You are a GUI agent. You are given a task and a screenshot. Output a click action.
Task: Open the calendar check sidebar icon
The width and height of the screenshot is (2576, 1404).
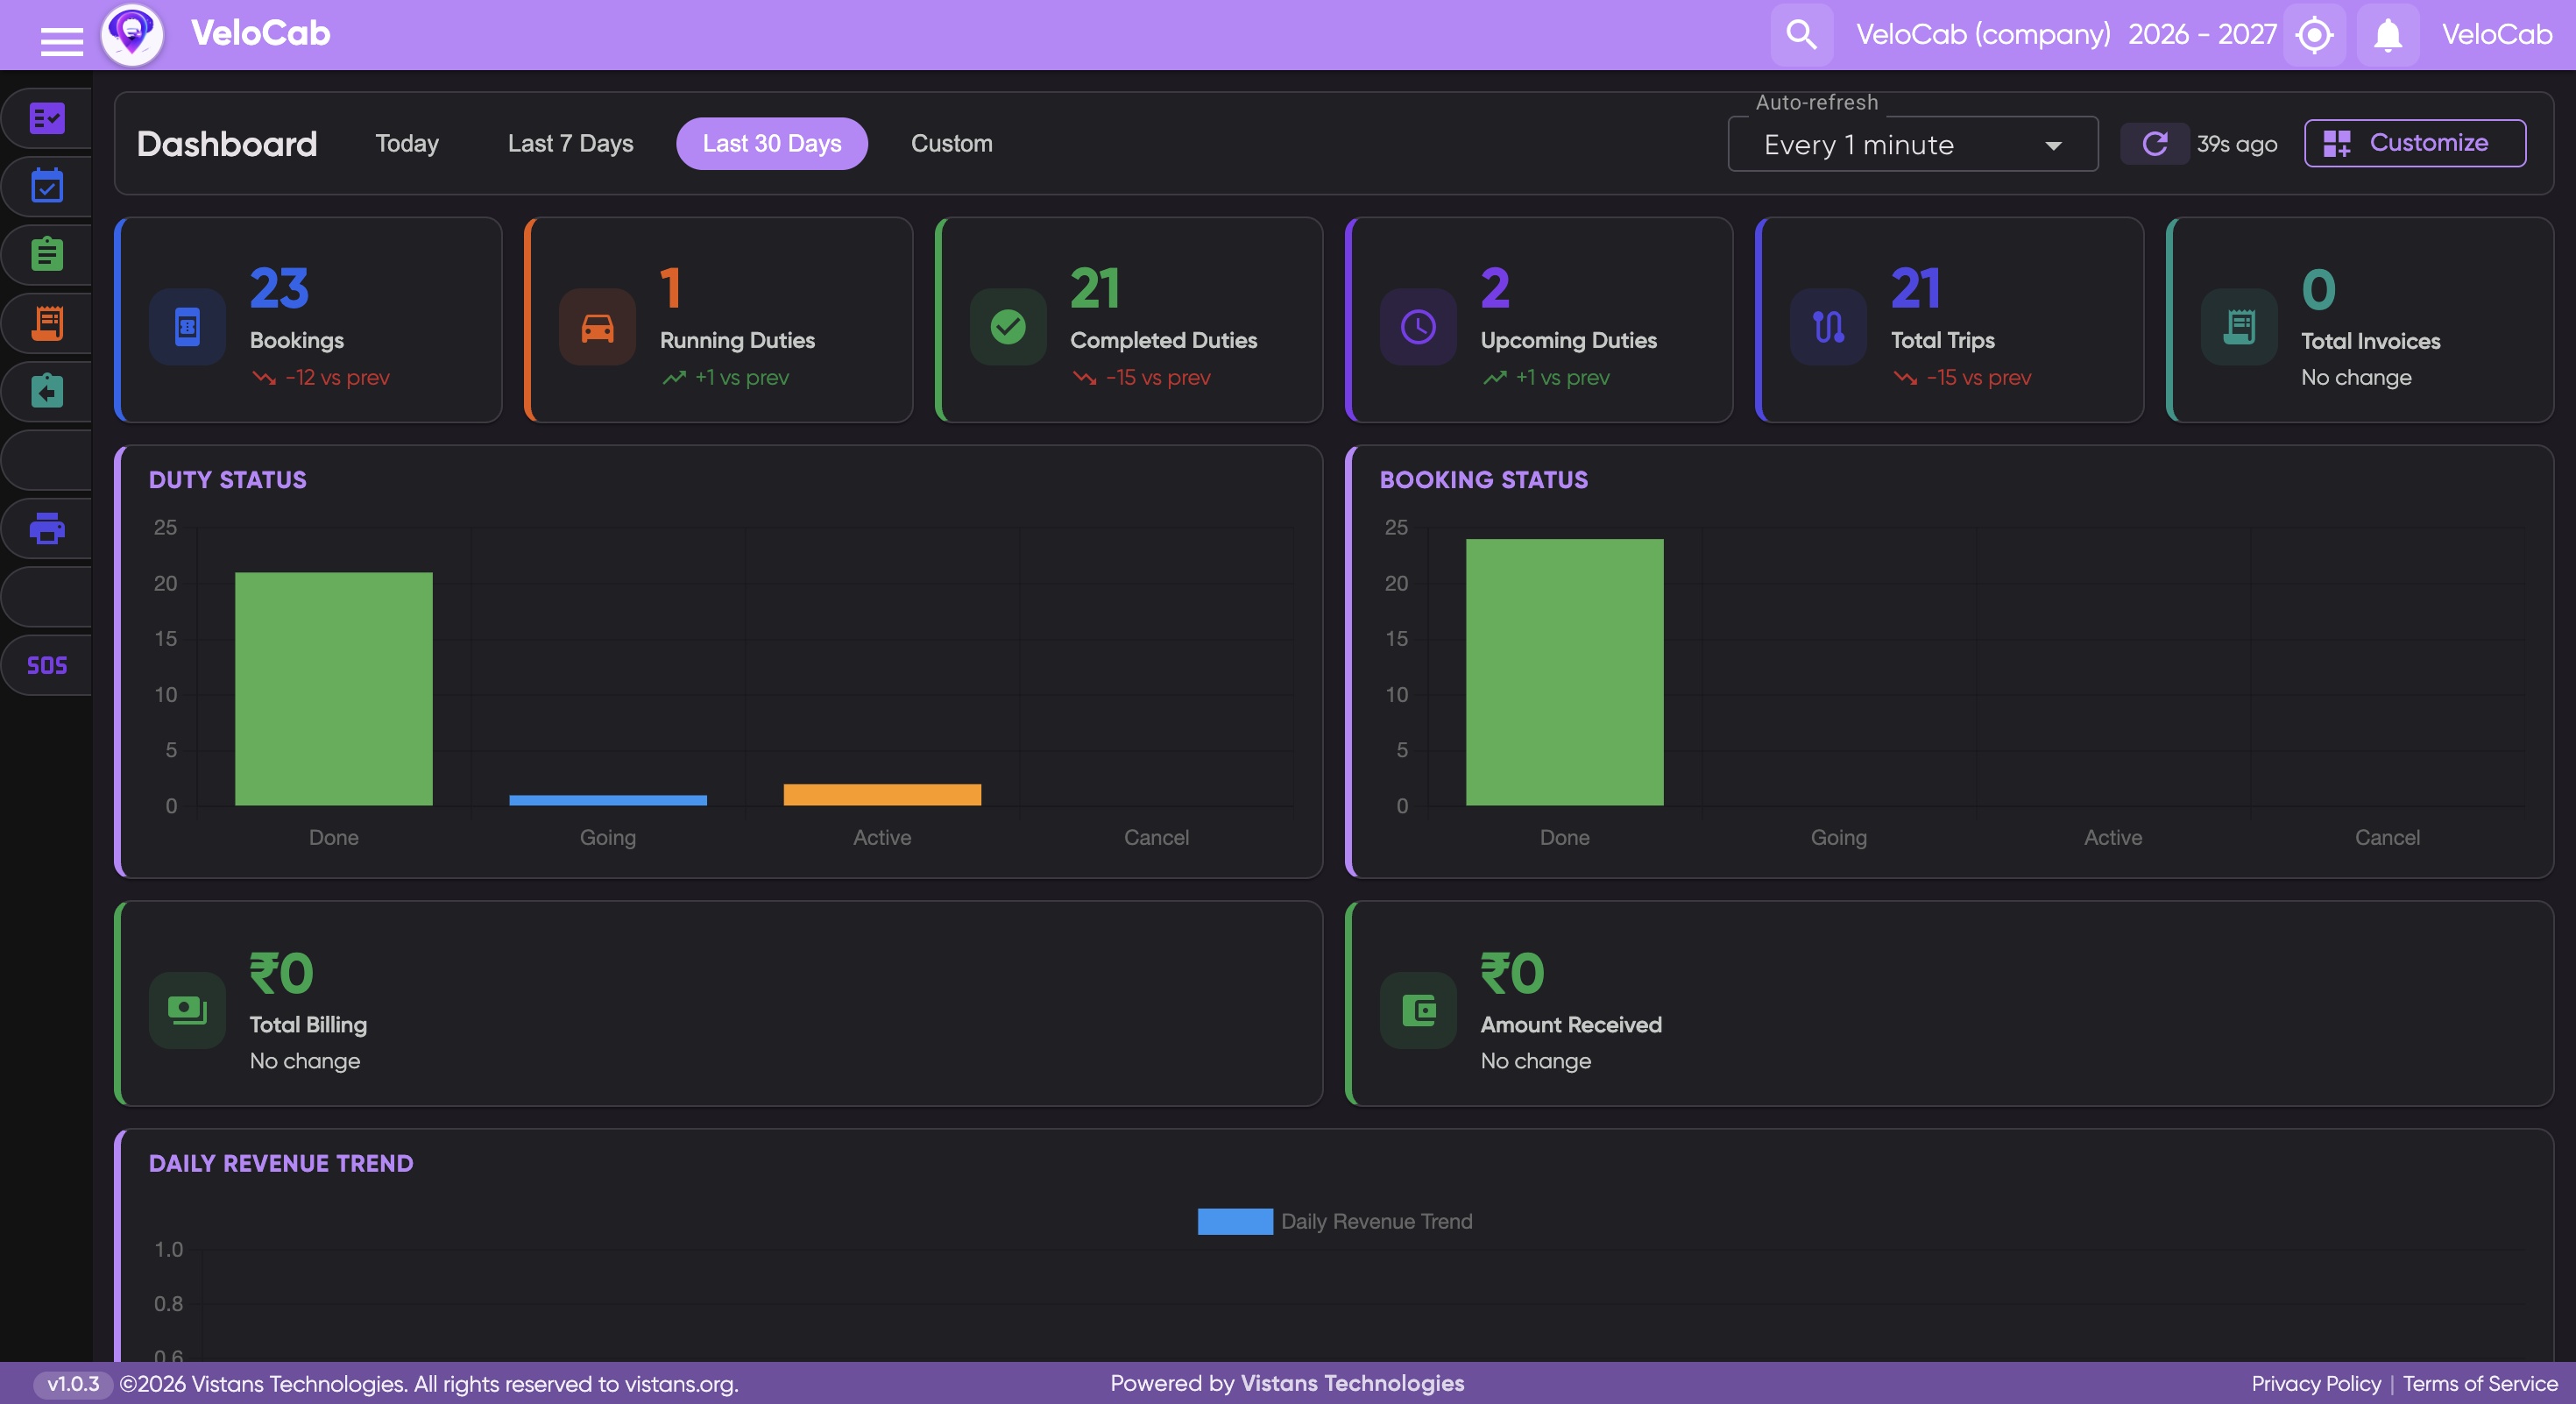[47, 186]
